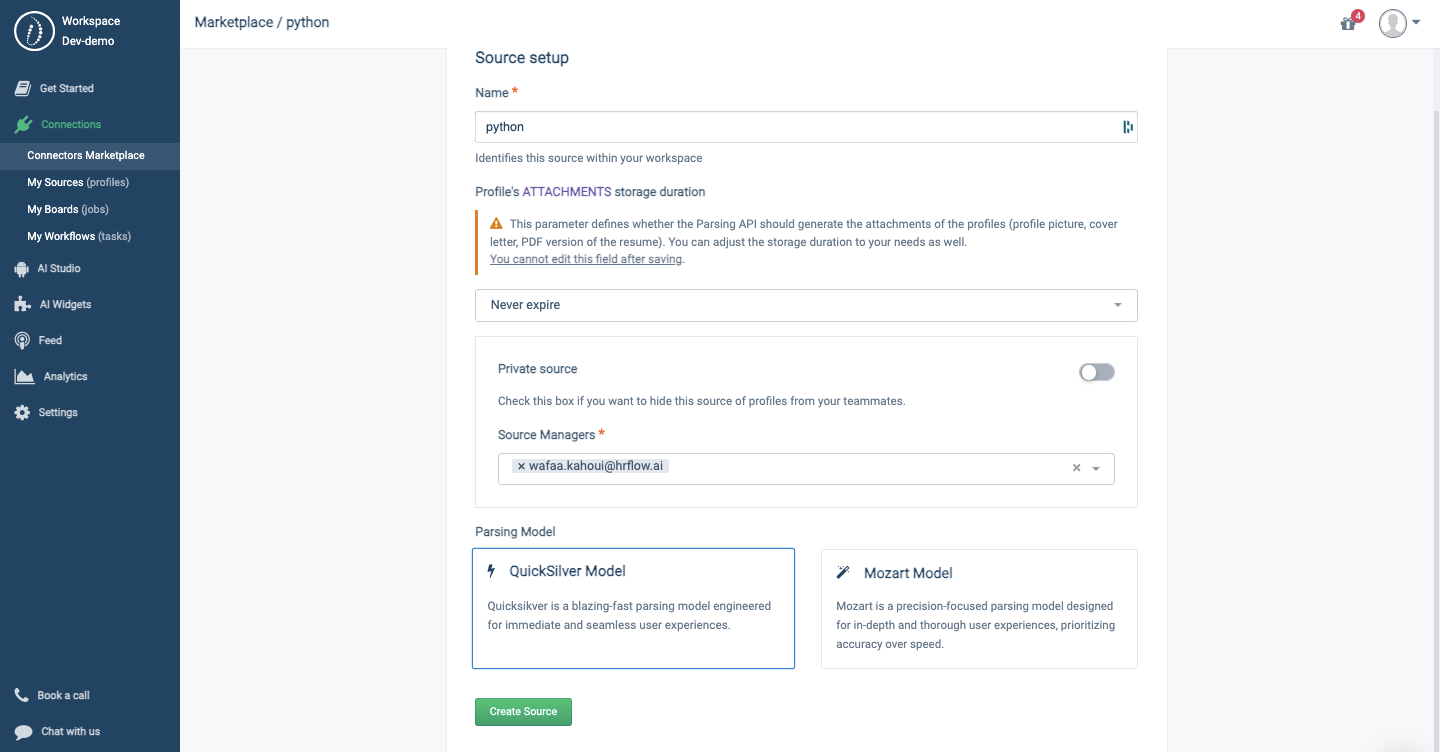The height and width of the screenshot is (752, 1440).
Task: Click the Settings gear icon
Action: pos(22,413)
